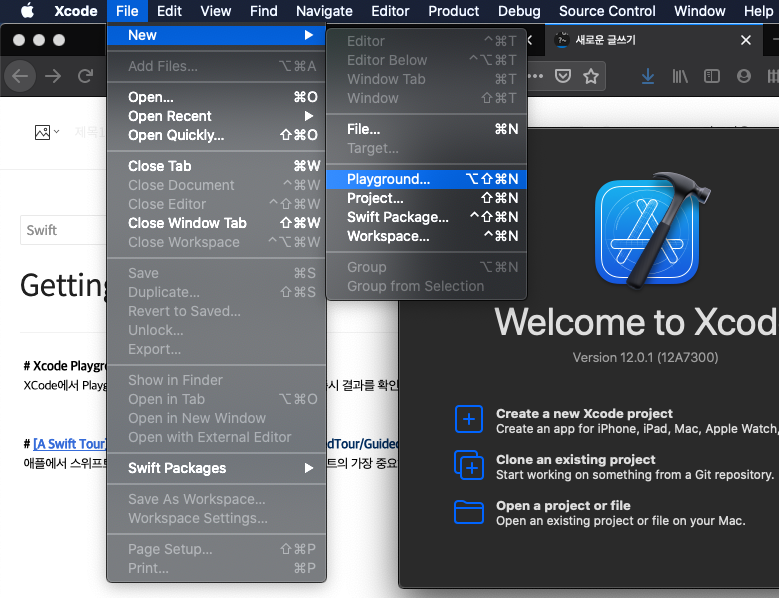This screenshot has width=779, height=598.
Task: Click Version 12.0.1 (12A7300) text
Action: click(645, 357)
